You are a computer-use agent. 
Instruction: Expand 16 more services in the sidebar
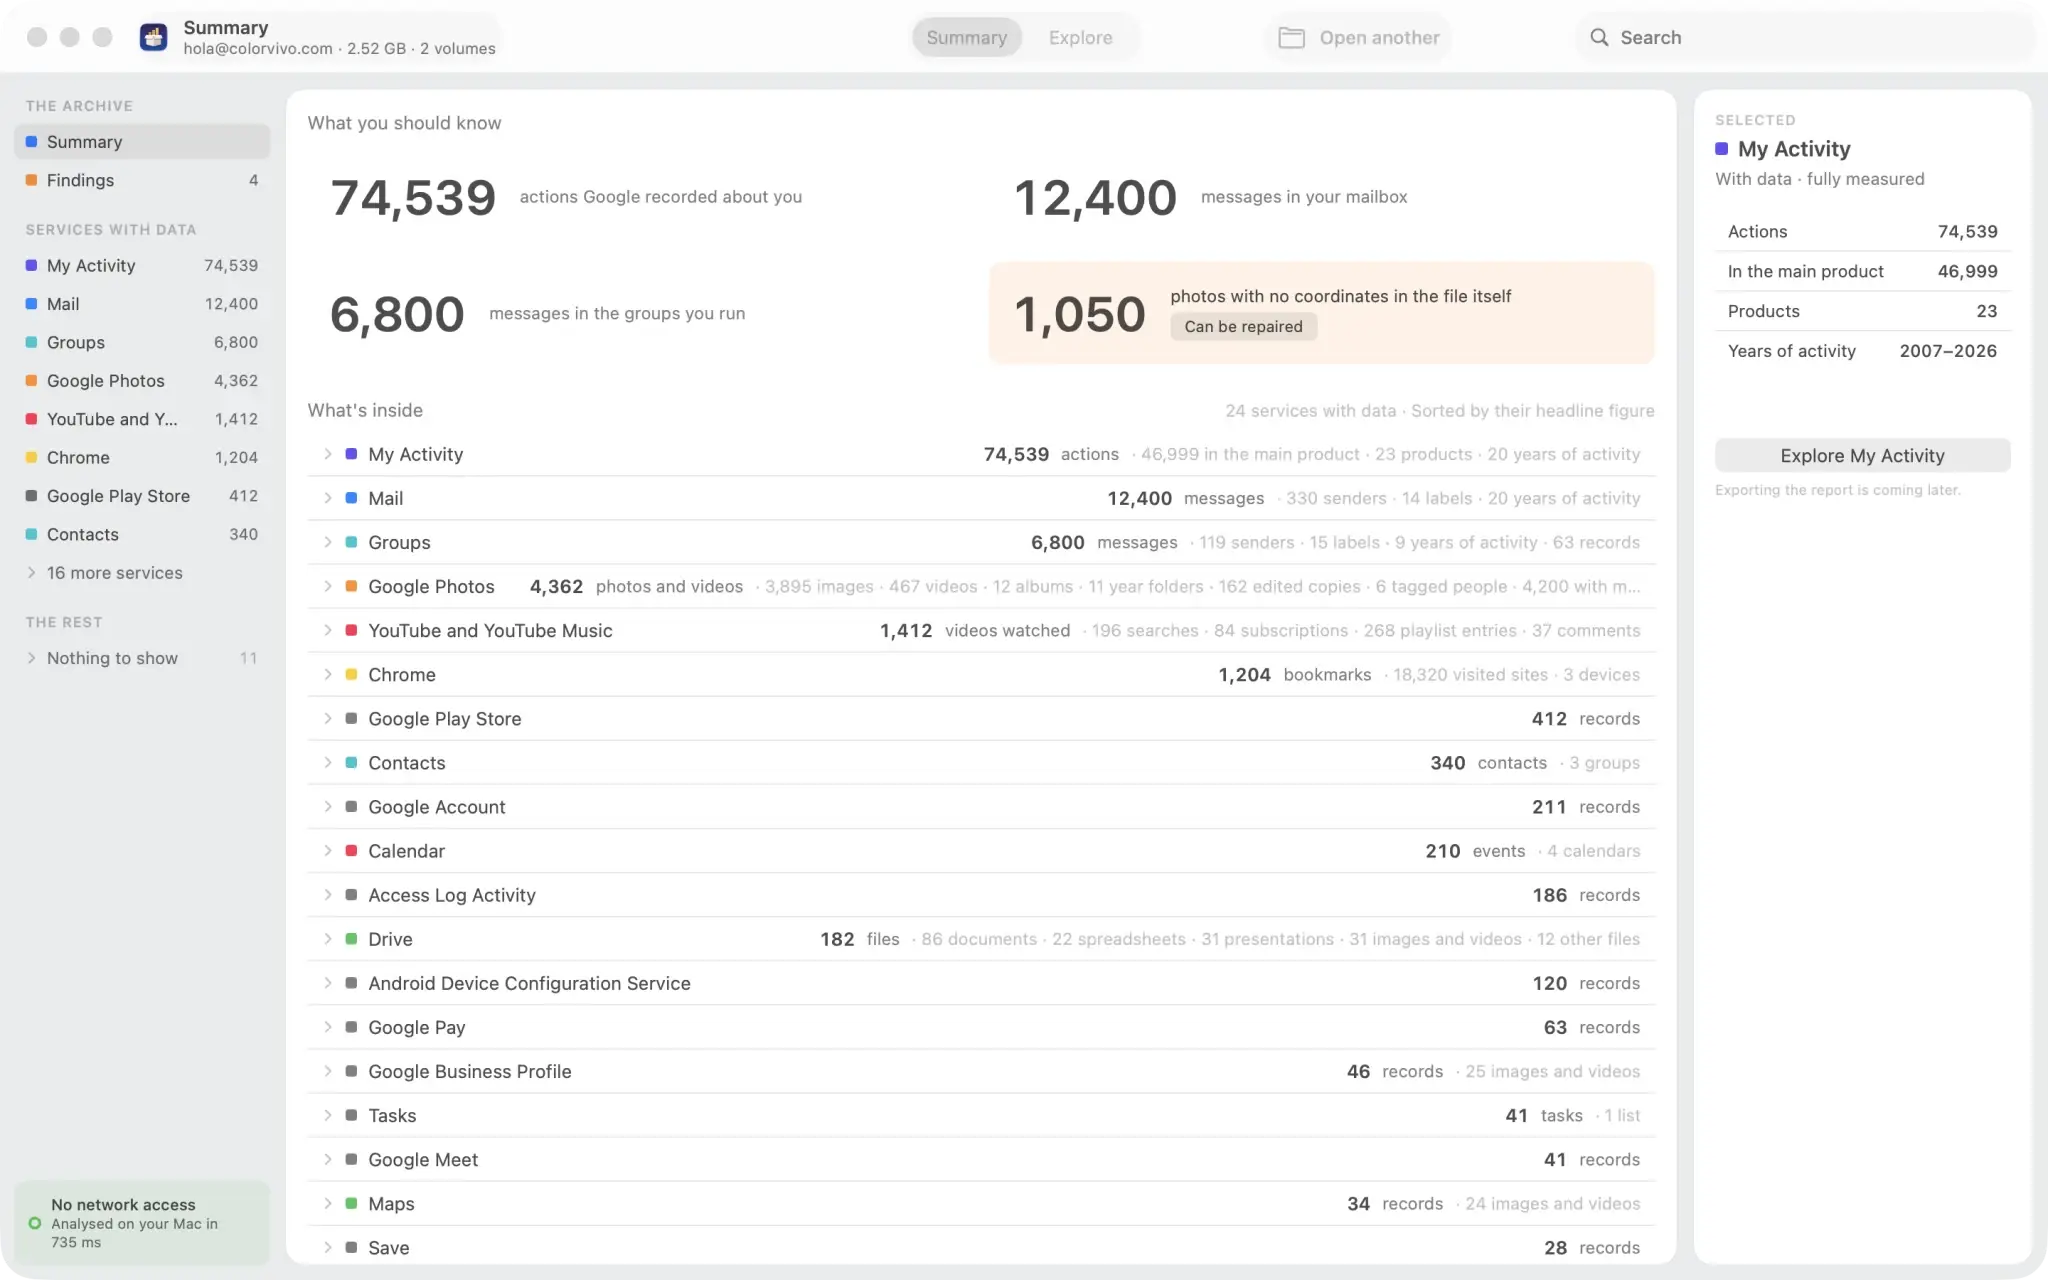click(x=31, y=573)
